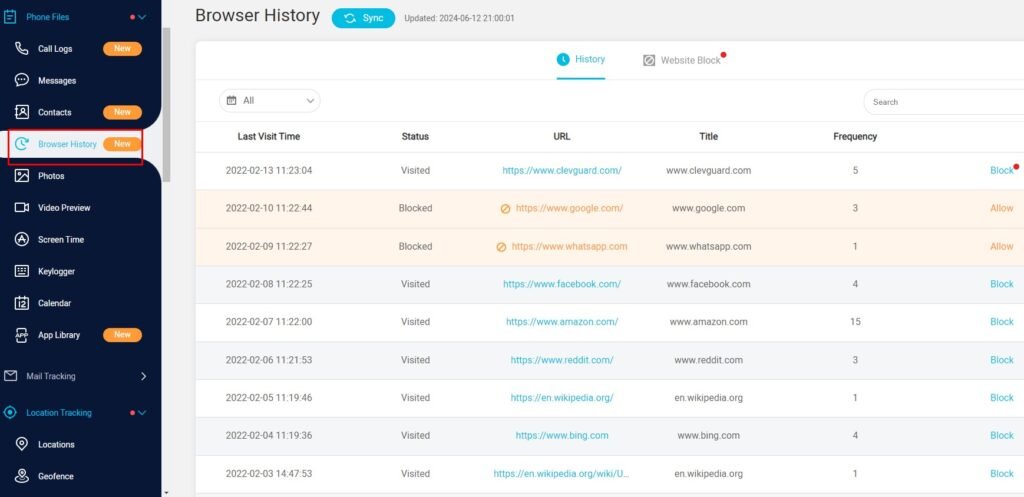The height and width of the screenshot is (497, 1024).
Task: Click the sidebar vertical scrollbar
Action: coord(167,104)
